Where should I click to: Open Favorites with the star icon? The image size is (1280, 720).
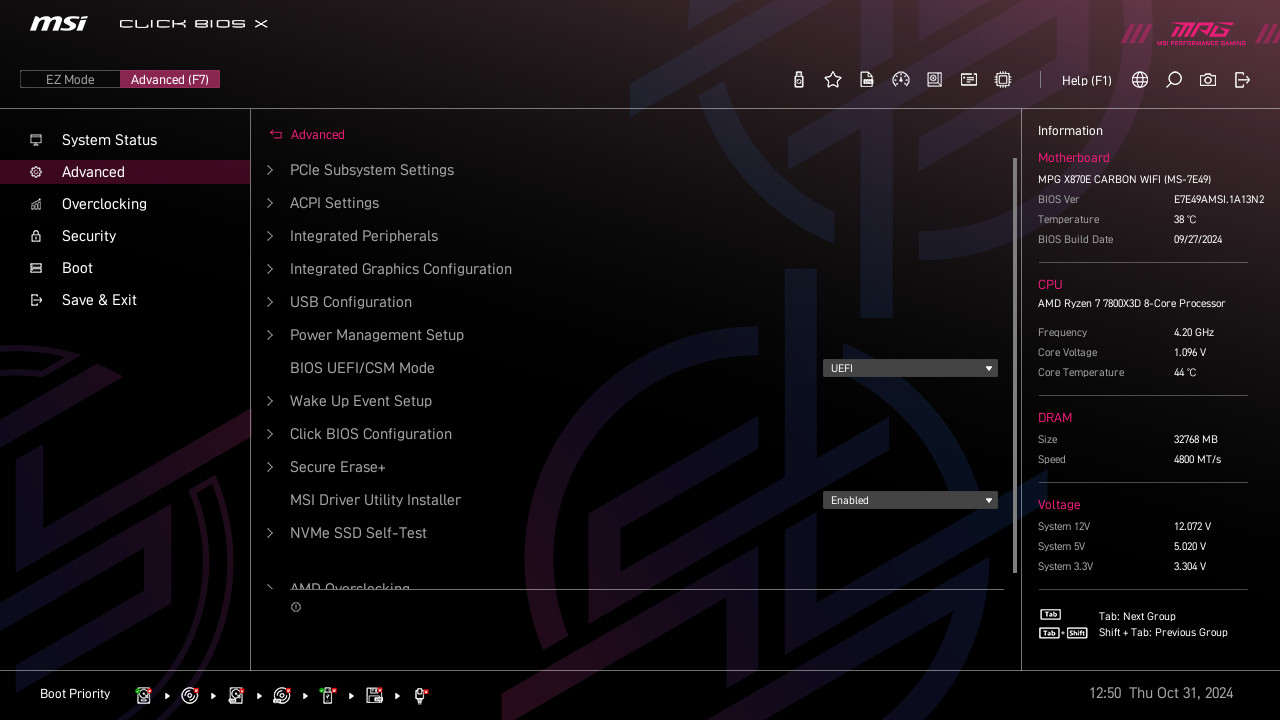coord(833,80)
